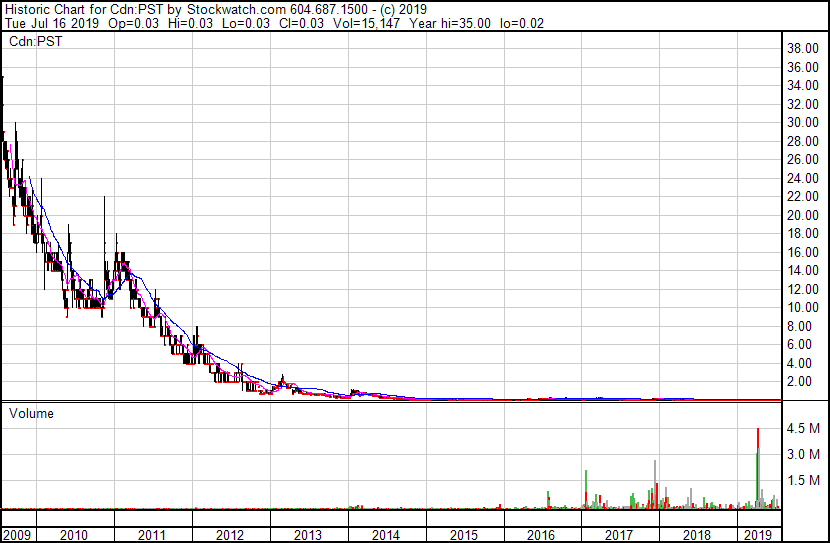This screenshot has width=830, height=543.
Task: Click the 32.00 price axis label
Action: click(803, 104)
